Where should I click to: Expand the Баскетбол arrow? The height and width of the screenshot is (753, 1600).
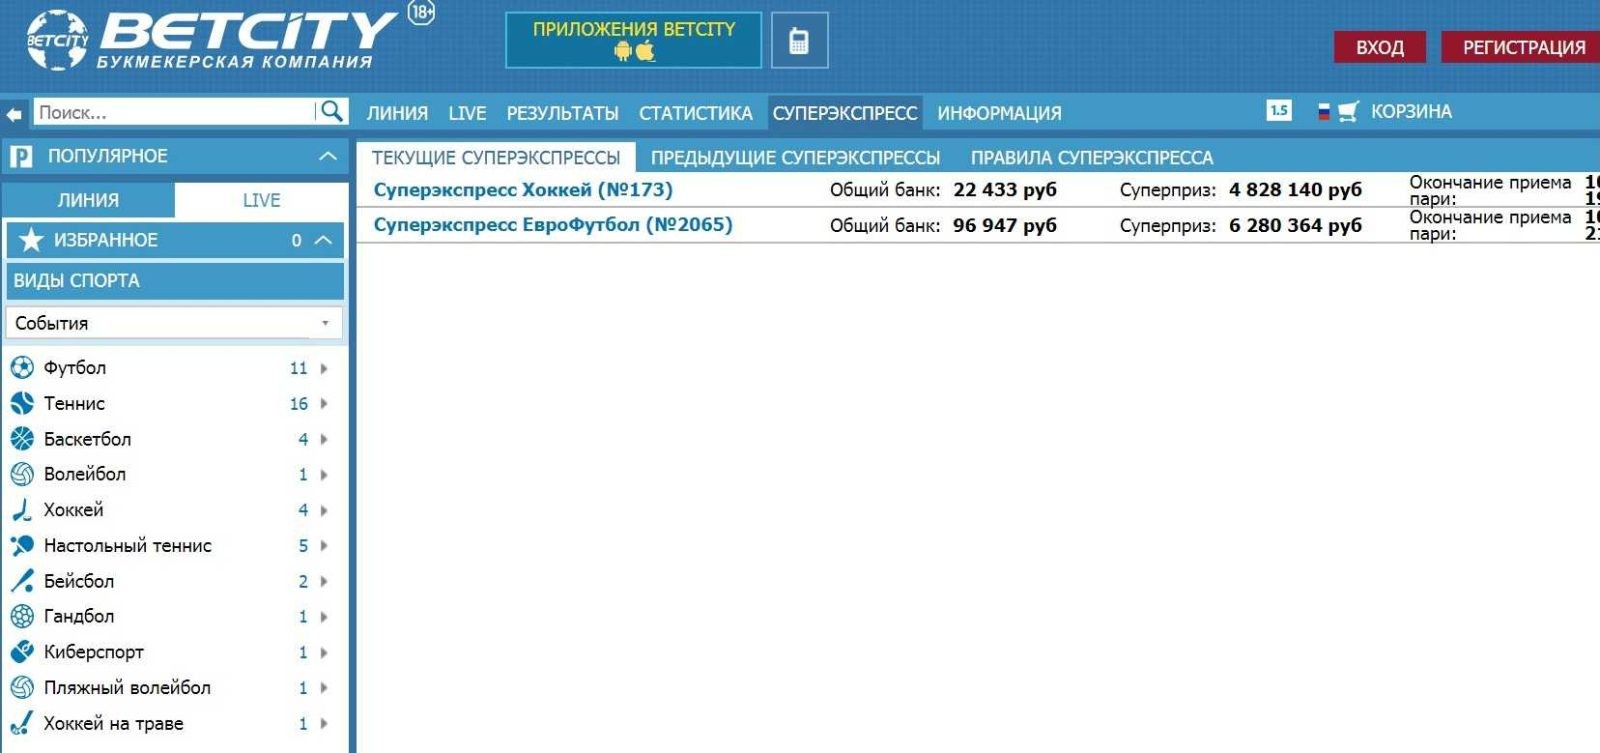(324, 439)
